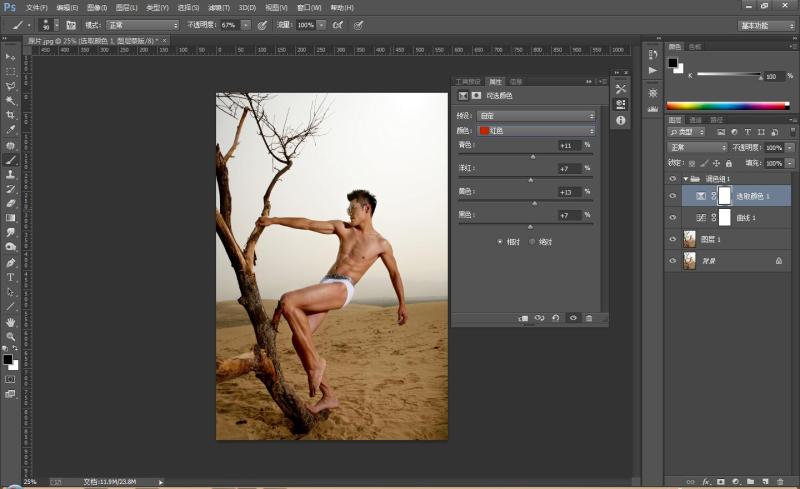Image resolution: width=800 pixels, height=489 pixels.
Task: Select the History Brush tool
Action: point(10,189)
